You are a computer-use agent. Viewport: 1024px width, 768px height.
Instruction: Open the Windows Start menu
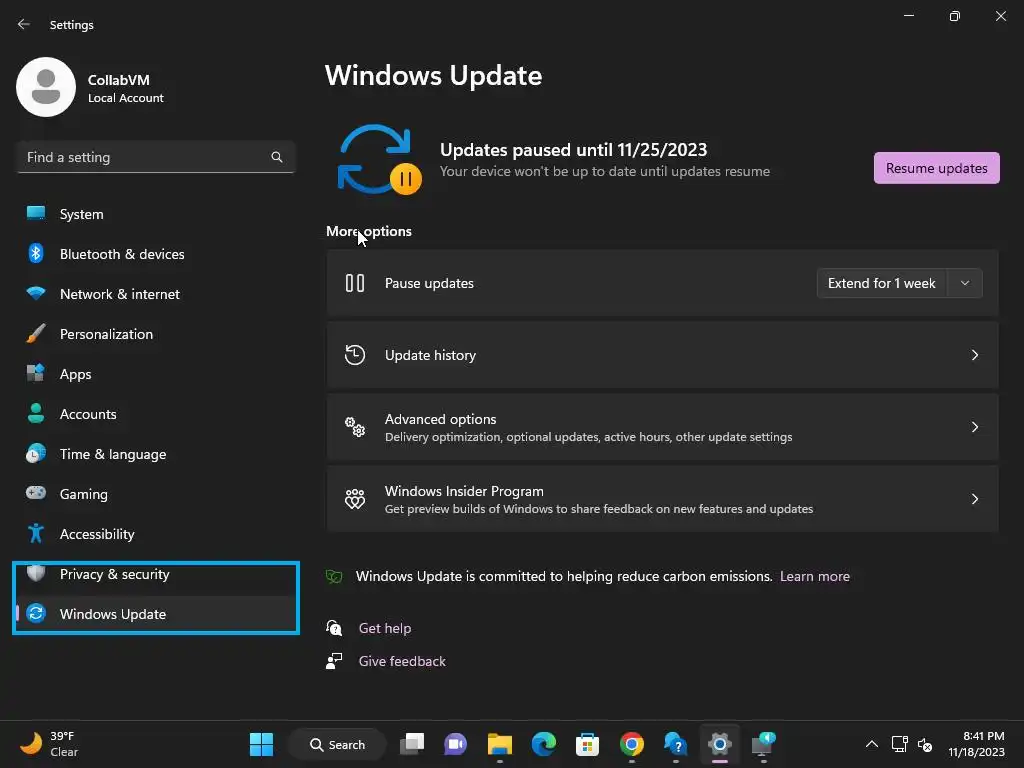[261, 744]
